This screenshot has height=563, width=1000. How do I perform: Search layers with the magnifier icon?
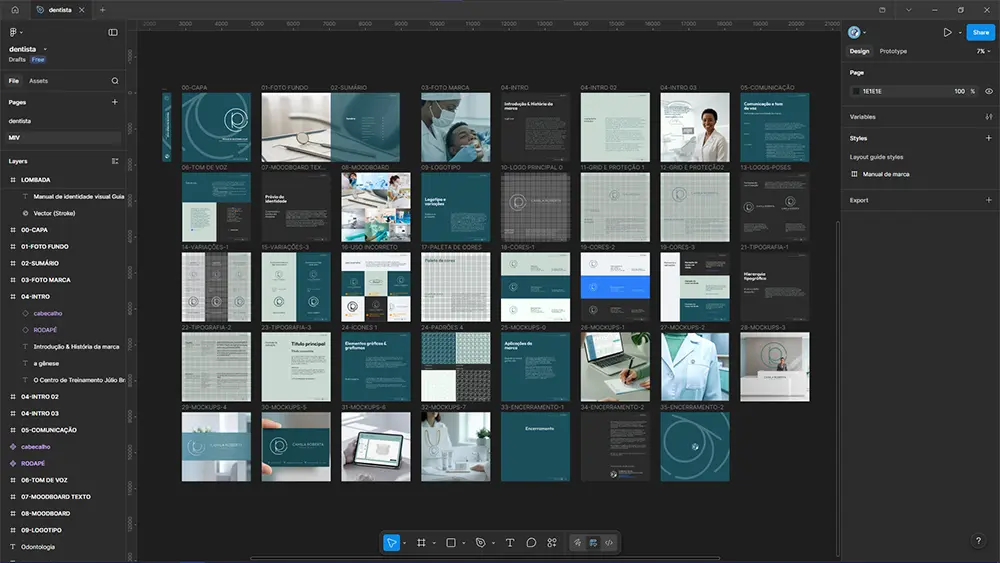point(115,81)
